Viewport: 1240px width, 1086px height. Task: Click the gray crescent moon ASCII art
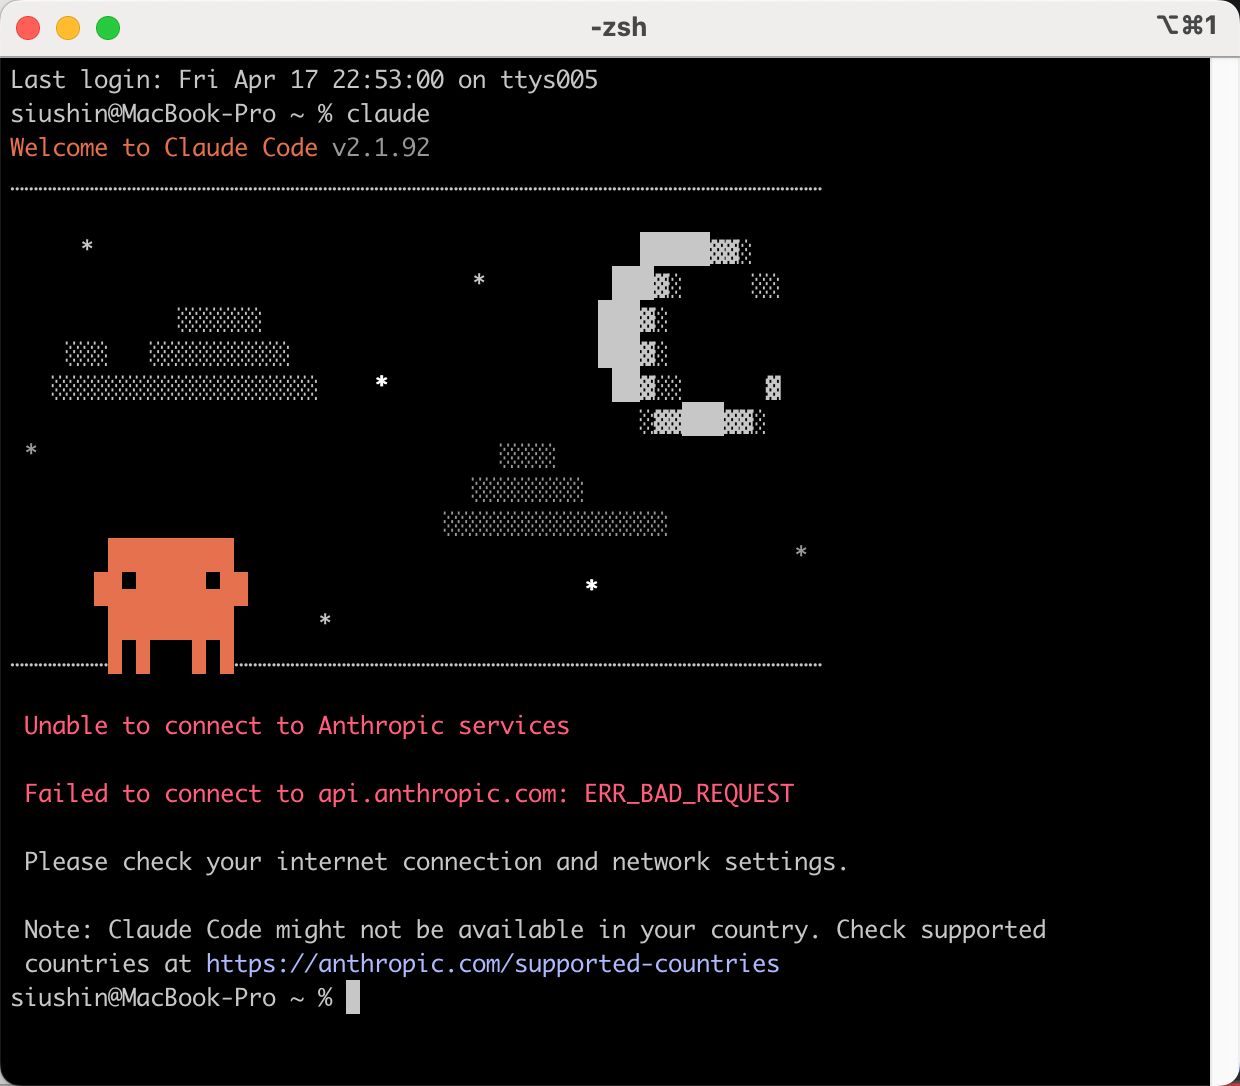[x=689, y=334]
